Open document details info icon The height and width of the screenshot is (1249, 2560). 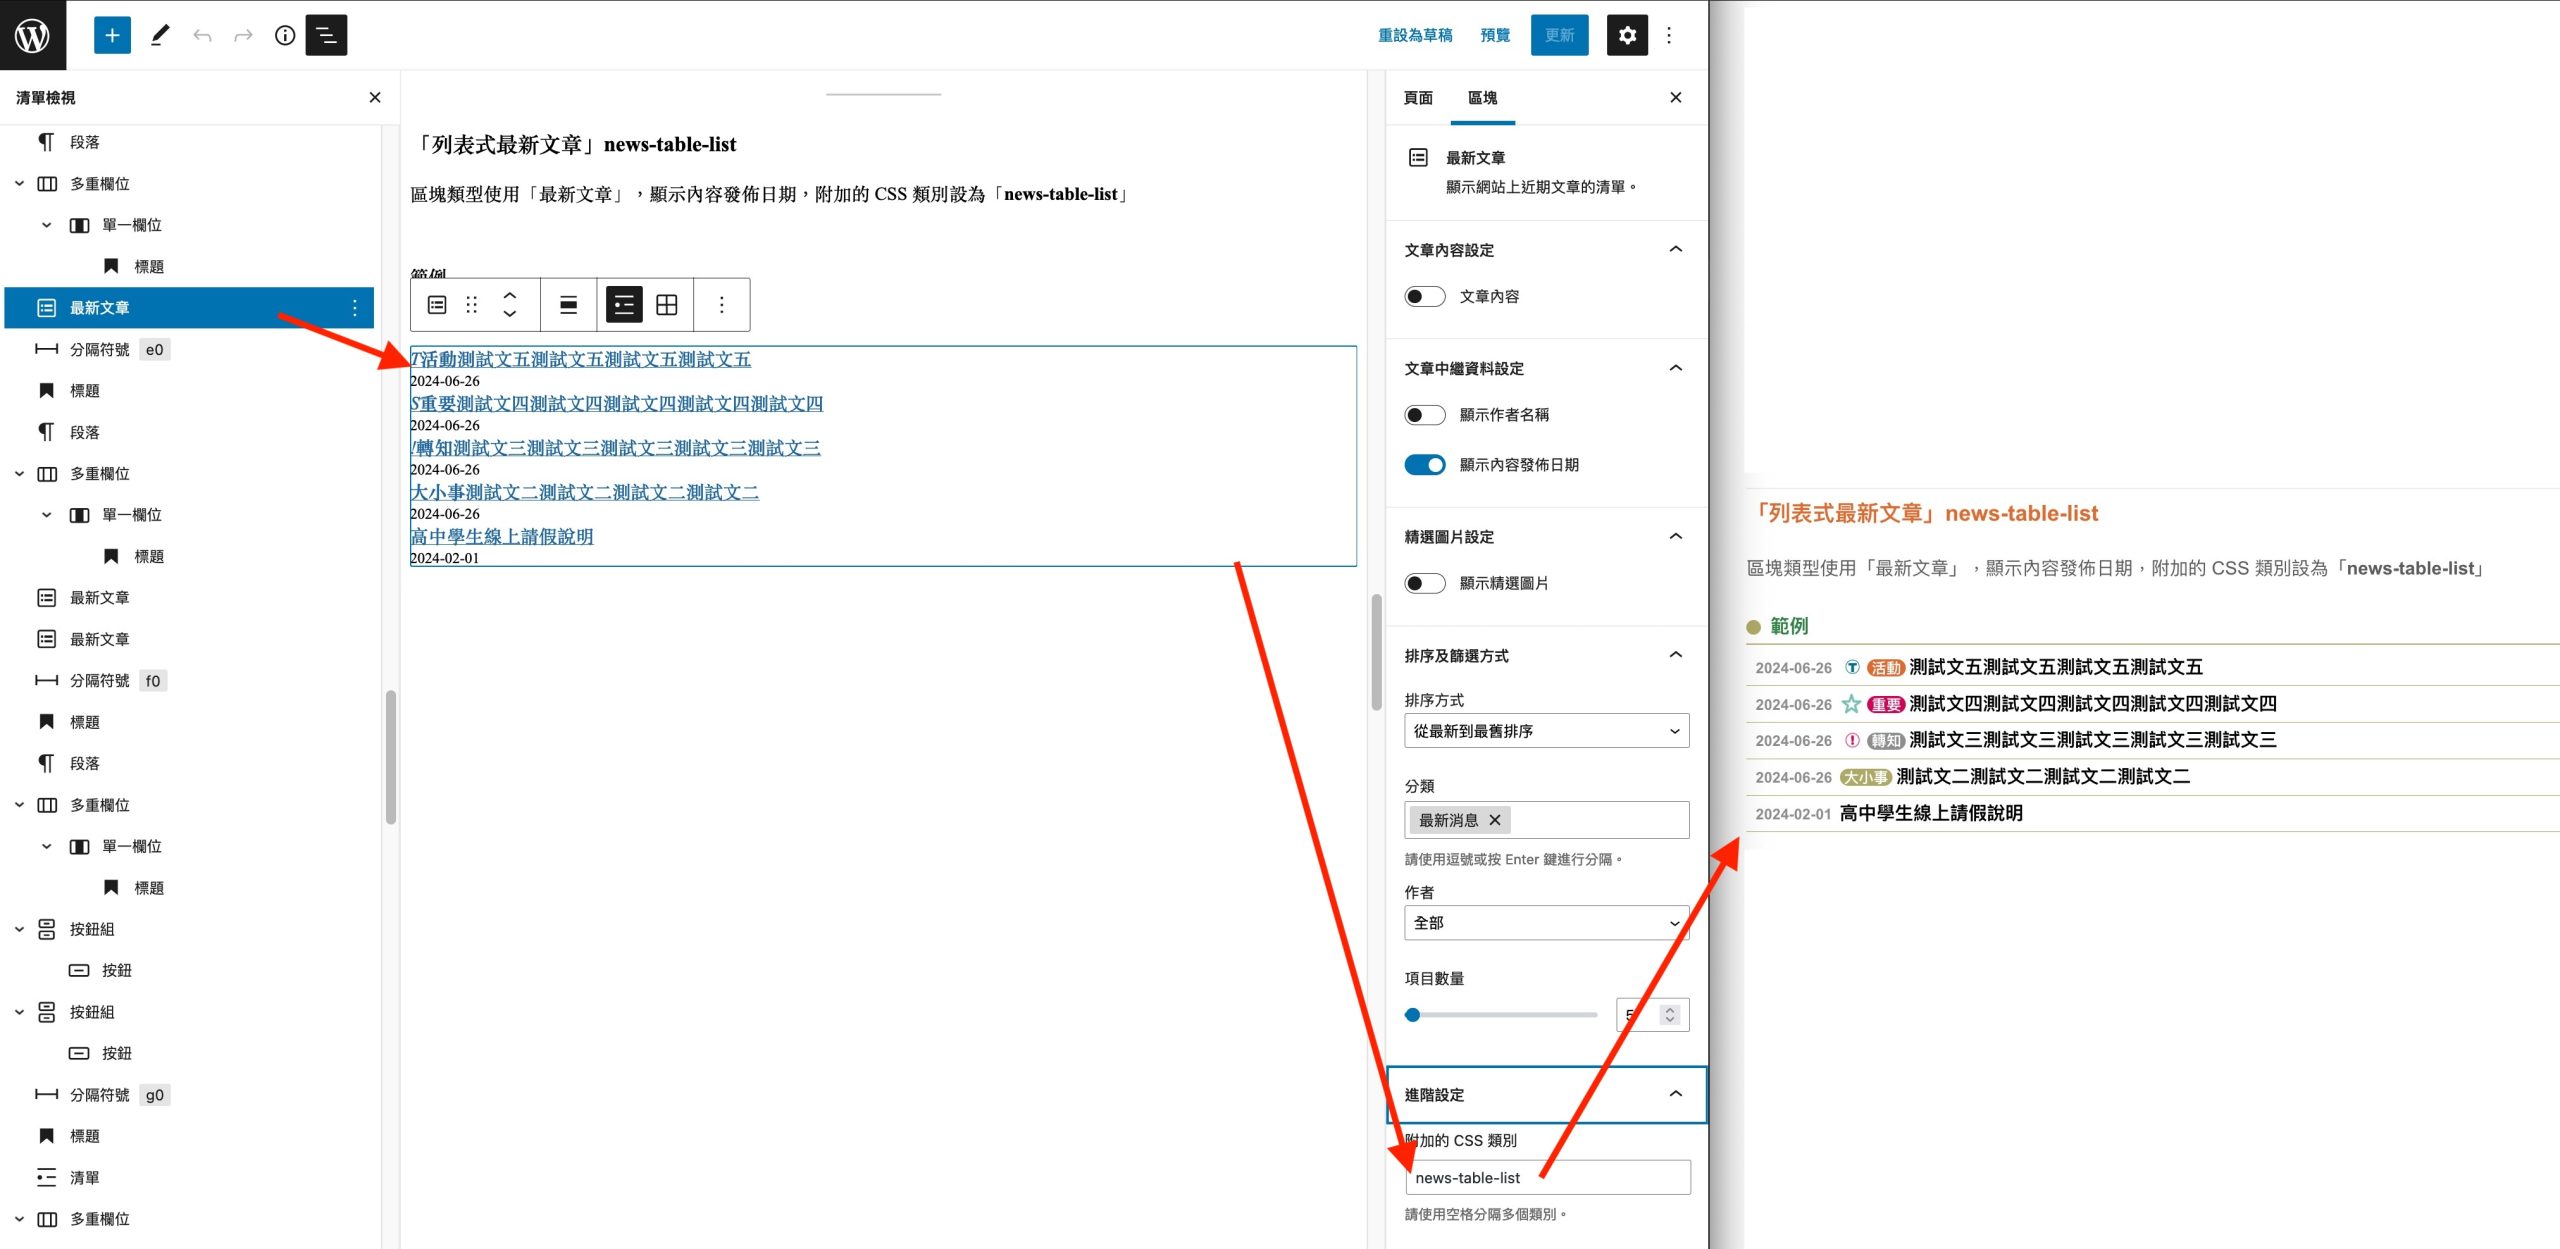tap(285, 35)
